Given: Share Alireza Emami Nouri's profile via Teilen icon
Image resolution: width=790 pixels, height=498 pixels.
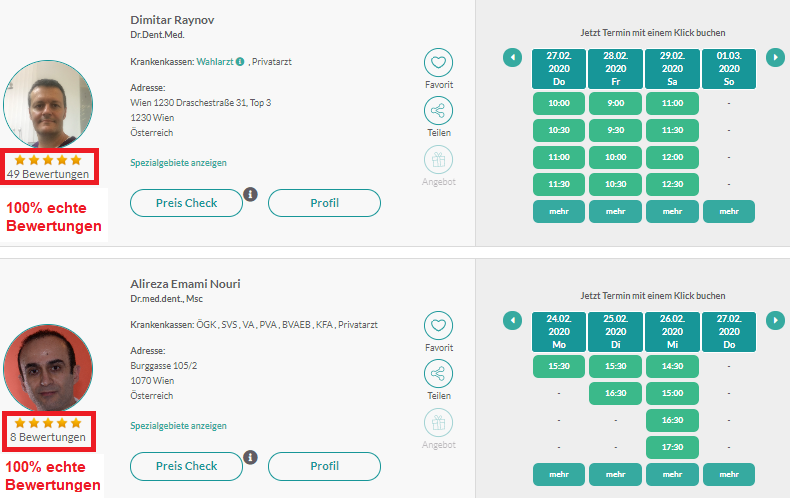Looking at the screenshot, I should click(438, 374).
